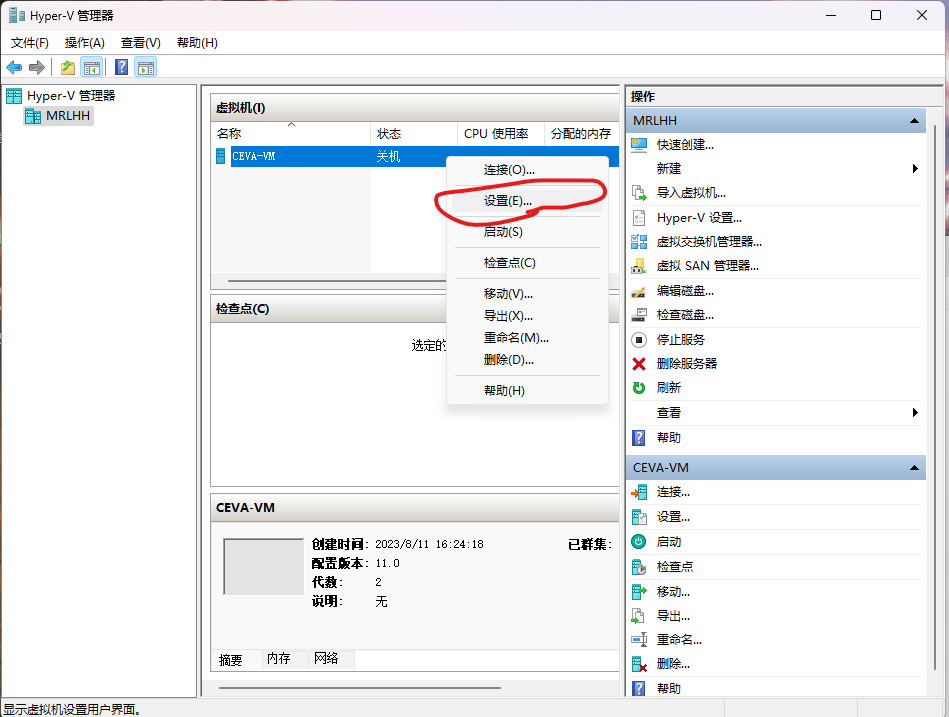Click the Quick Create (快速创建) icon

tap(639, 145)
